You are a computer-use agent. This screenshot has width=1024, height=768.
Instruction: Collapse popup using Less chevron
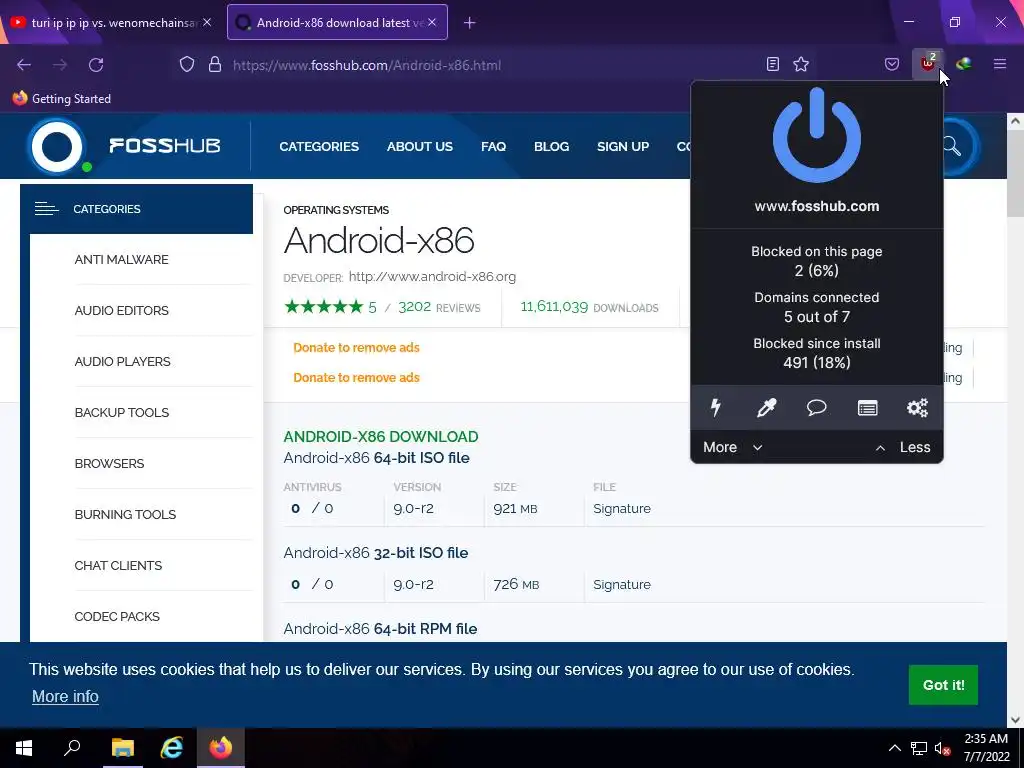coord(903,447)
